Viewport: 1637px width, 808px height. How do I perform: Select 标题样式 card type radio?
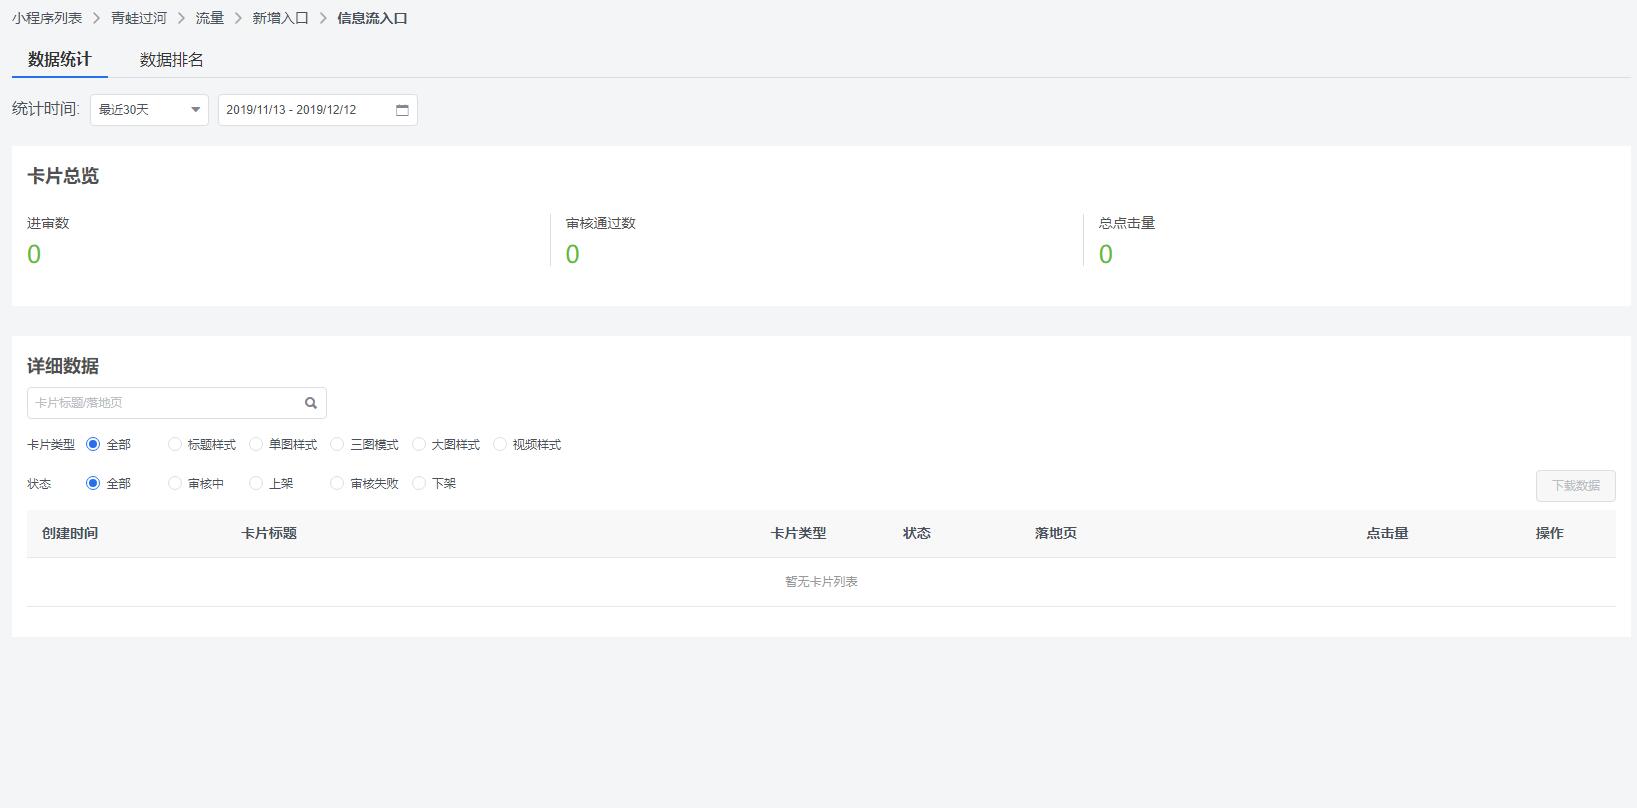pos(175,445)
